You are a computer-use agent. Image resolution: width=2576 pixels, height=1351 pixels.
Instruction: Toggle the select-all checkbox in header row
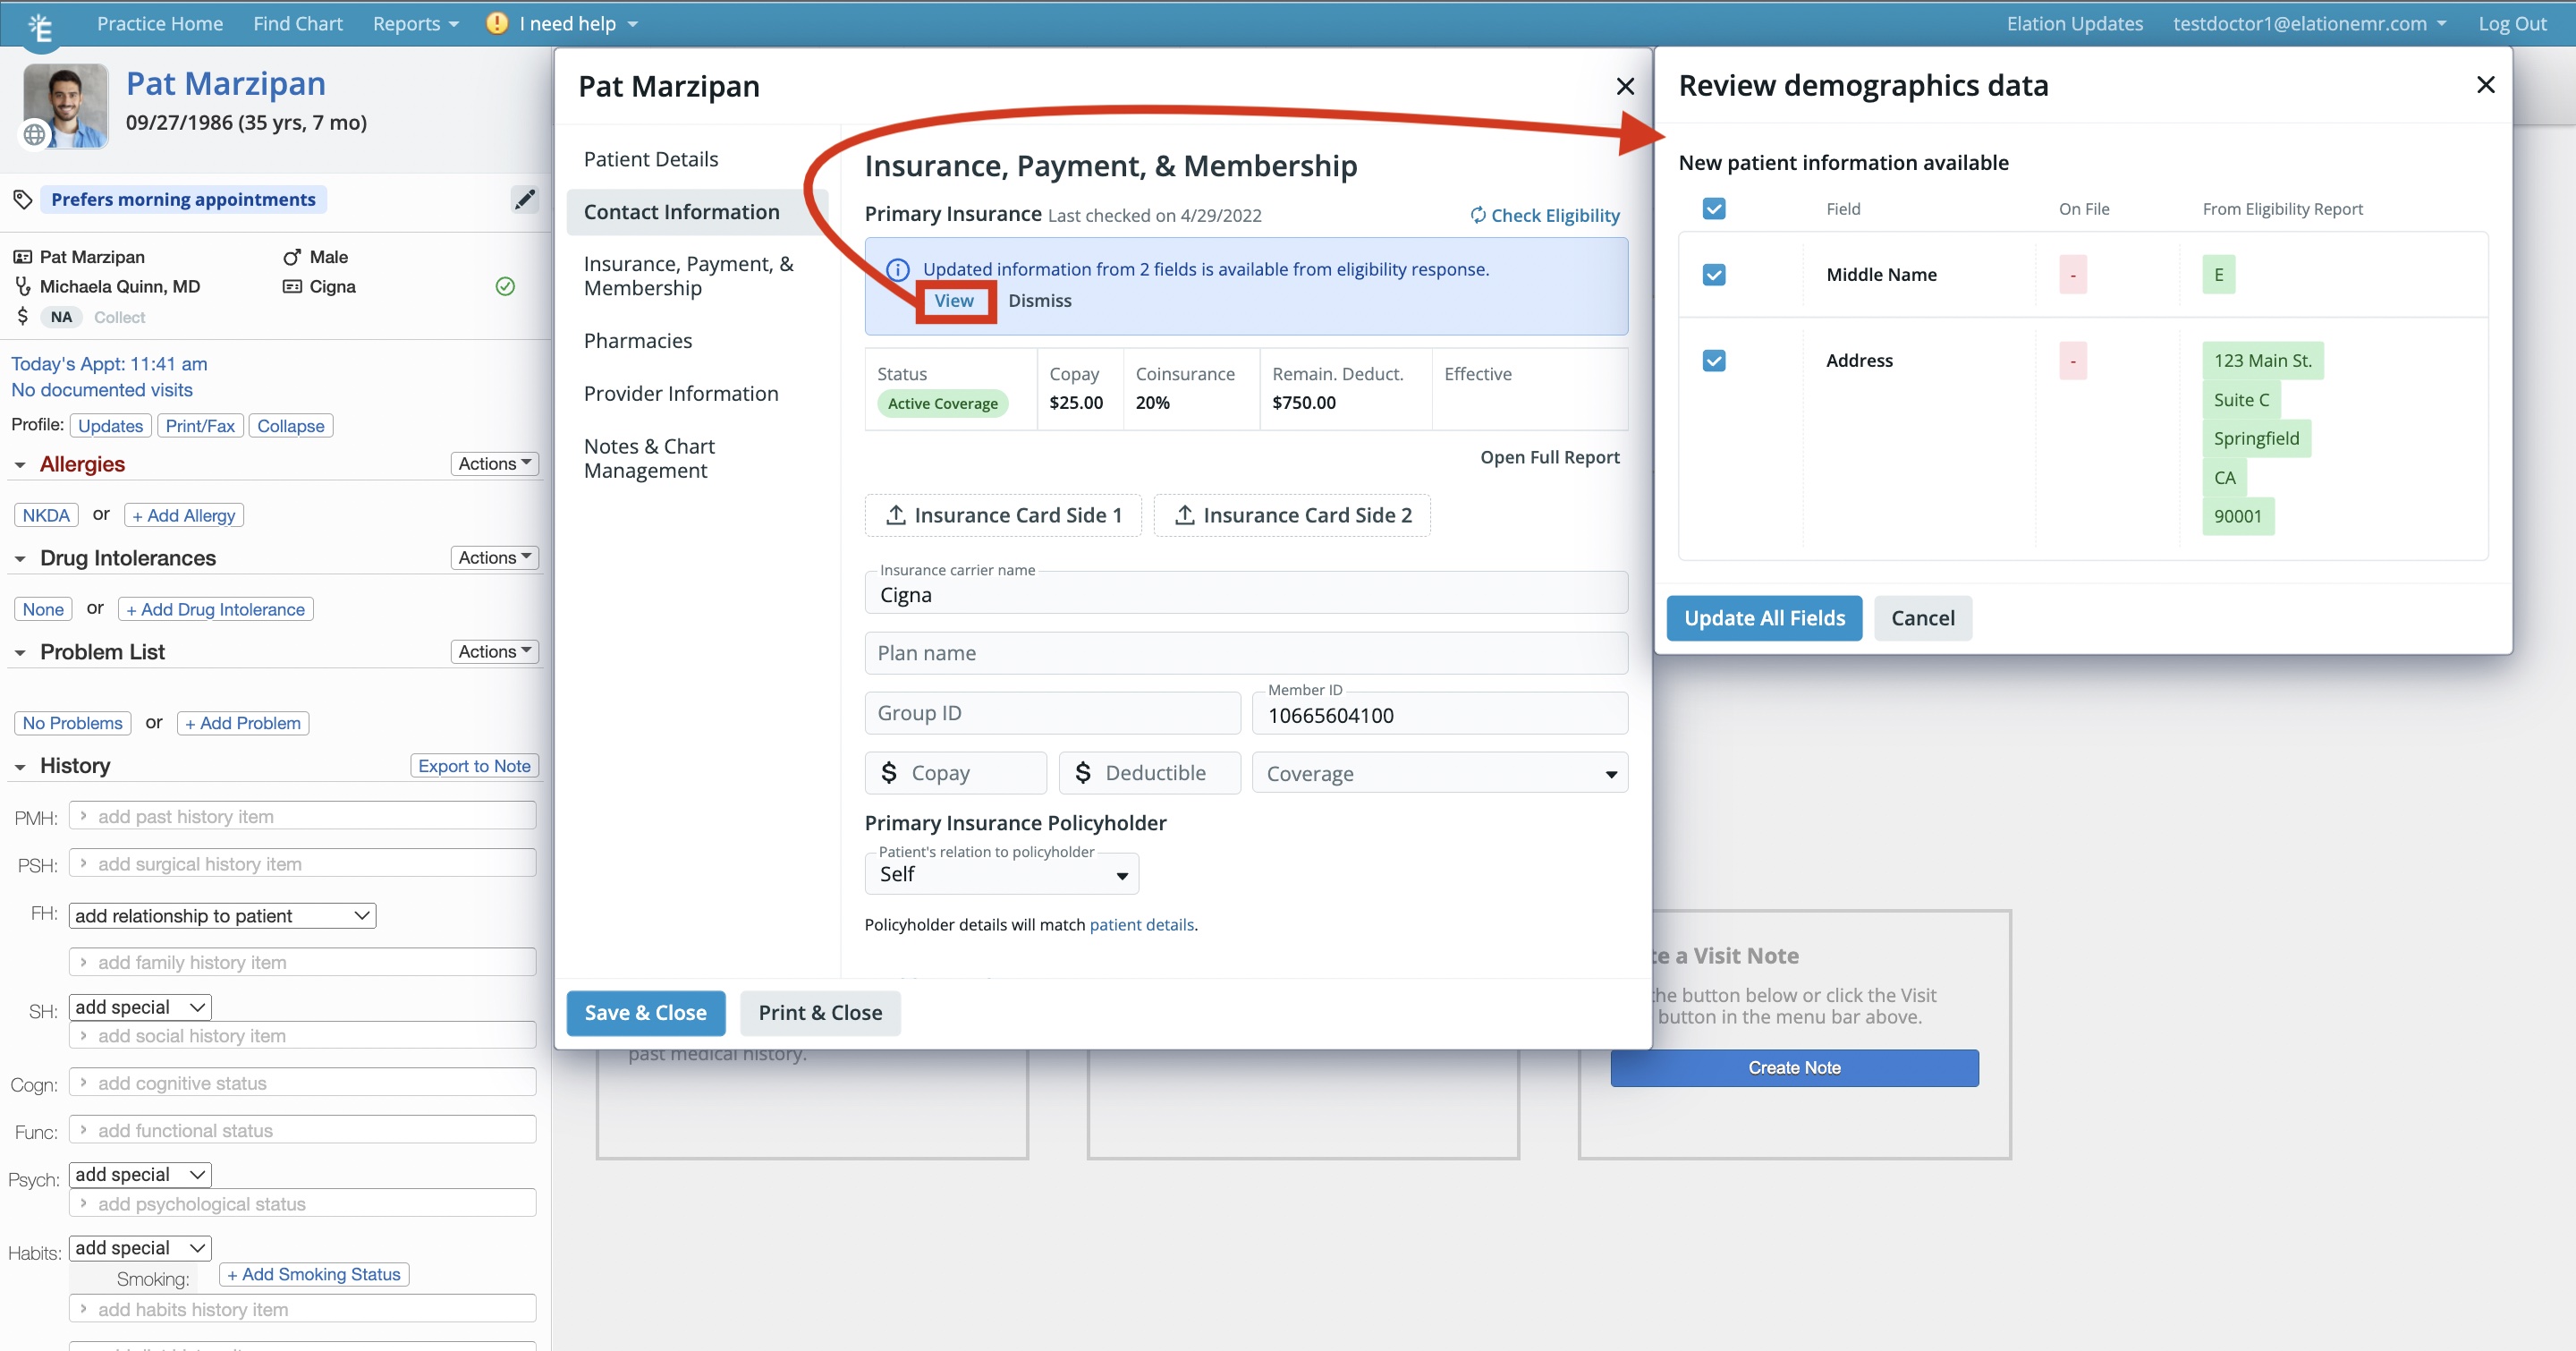pos(1713,208)
